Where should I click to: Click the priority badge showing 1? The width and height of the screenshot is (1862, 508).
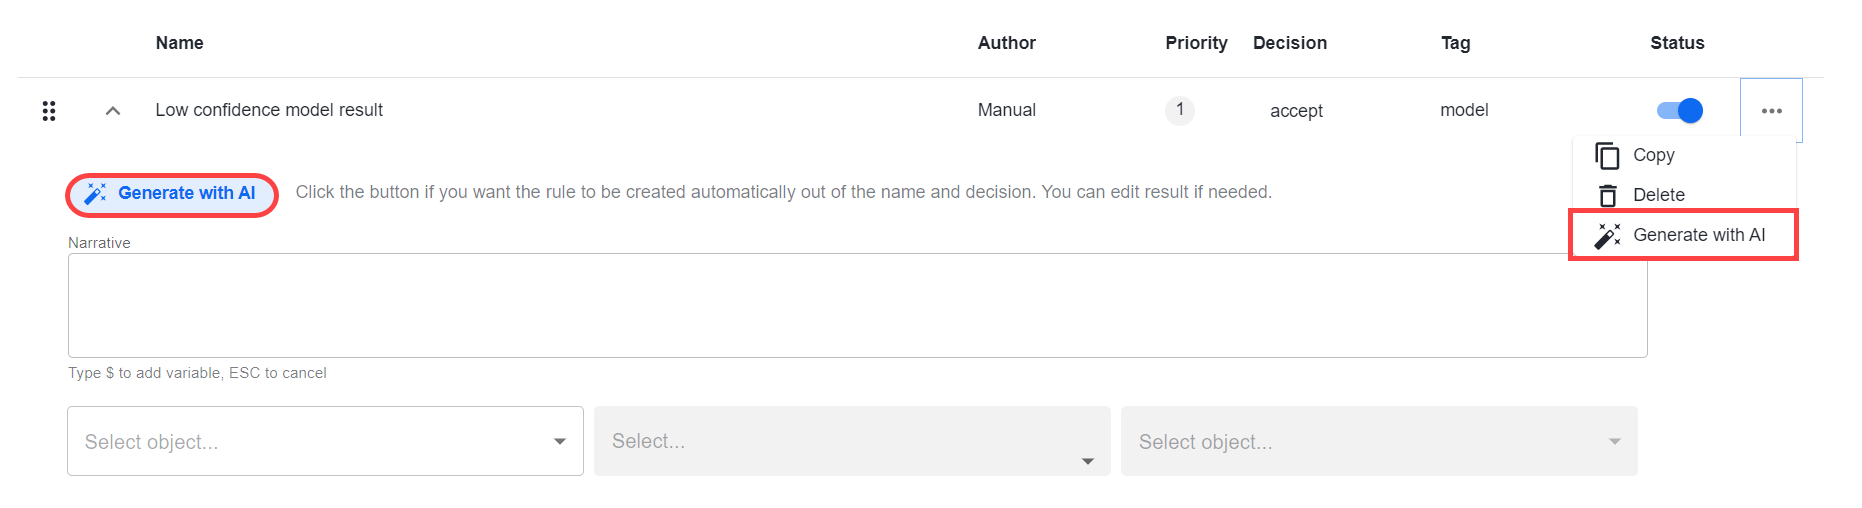[x=1180, y=110]
